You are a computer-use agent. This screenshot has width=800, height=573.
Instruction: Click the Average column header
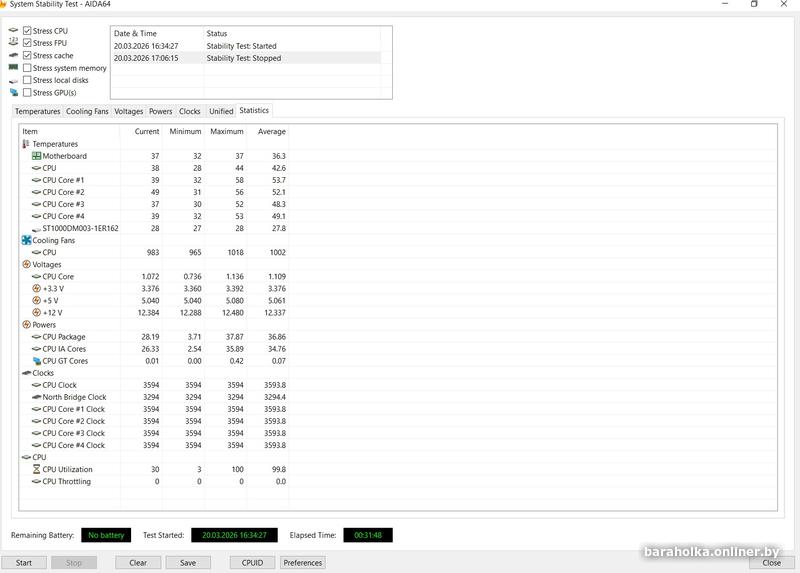pos(267,132)
